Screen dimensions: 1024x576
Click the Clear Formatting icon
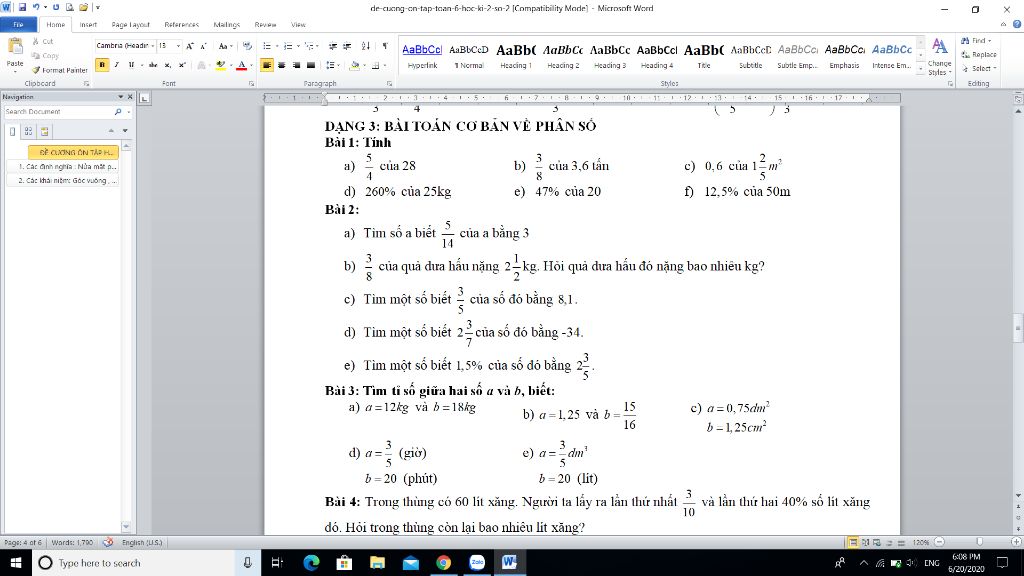(247, 46)
